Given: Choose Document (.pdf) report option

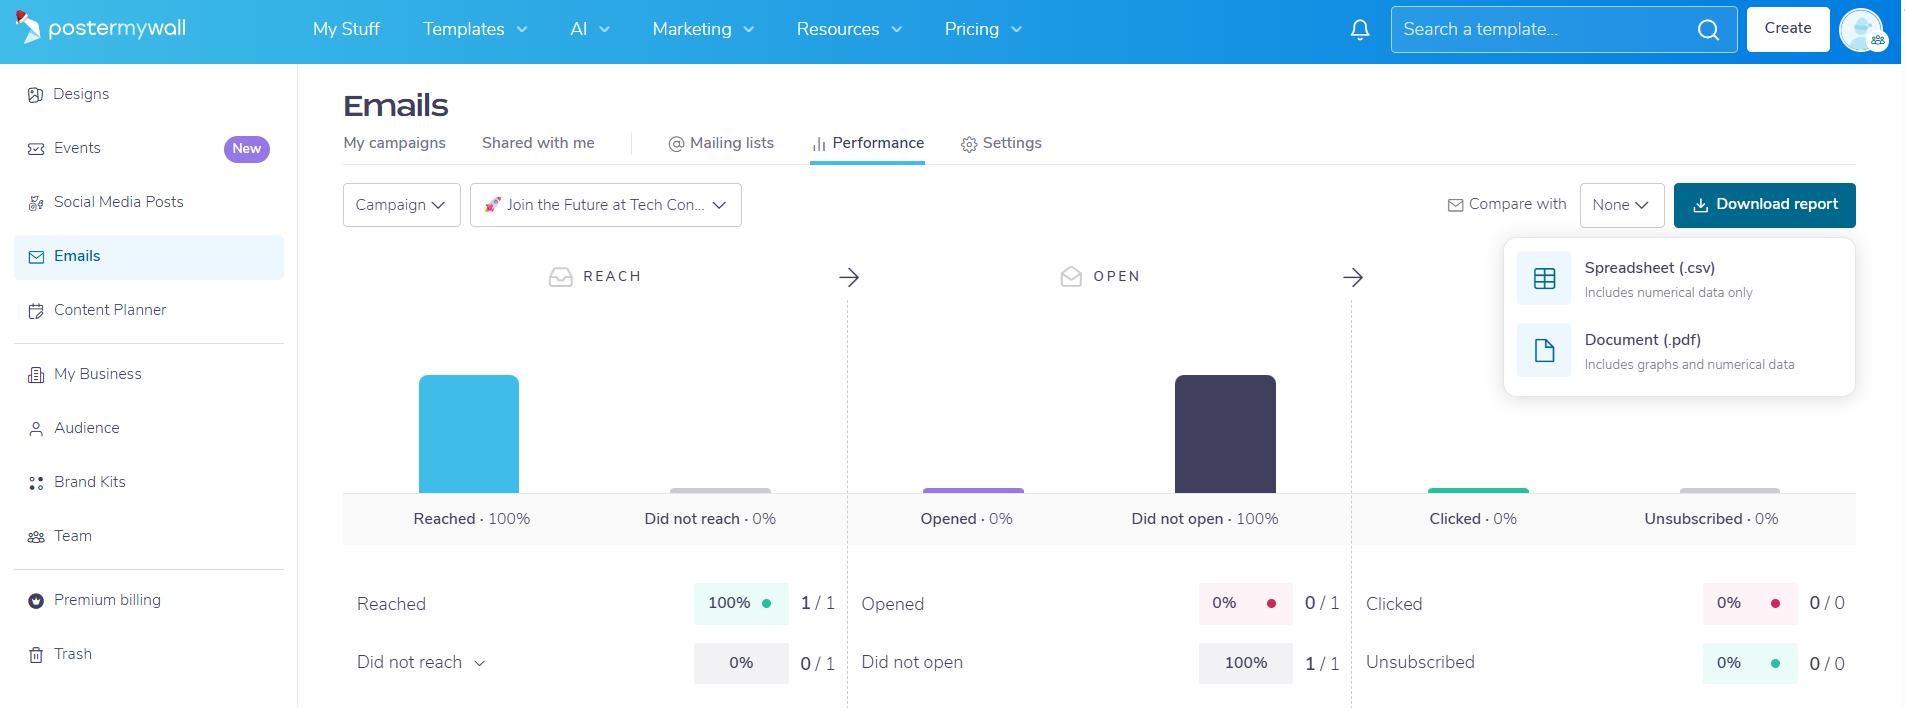Looking at the screenshot, I should (x=1679, y=351).
